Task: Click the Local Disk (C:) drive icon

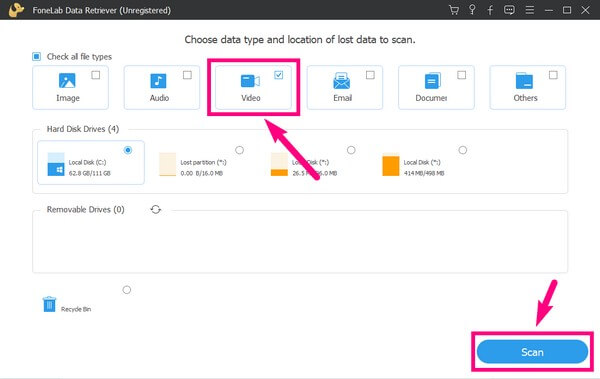Action: tap(56, 164)
